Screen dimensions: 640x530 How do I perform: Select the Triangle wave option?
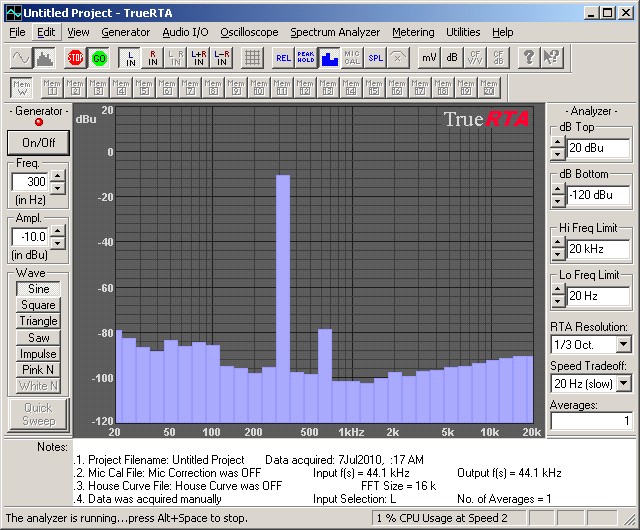point(38,321)
